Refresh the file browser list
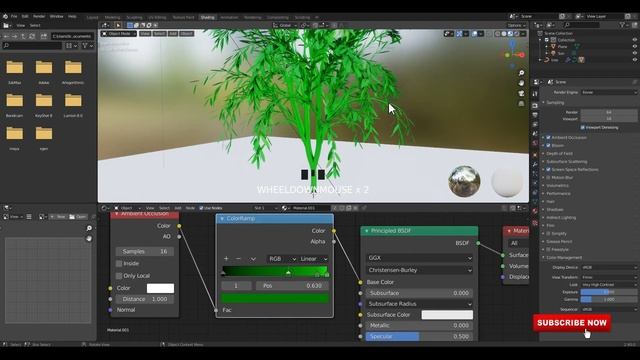The width and height of the screenshot is (640, 360). point(32,36)
